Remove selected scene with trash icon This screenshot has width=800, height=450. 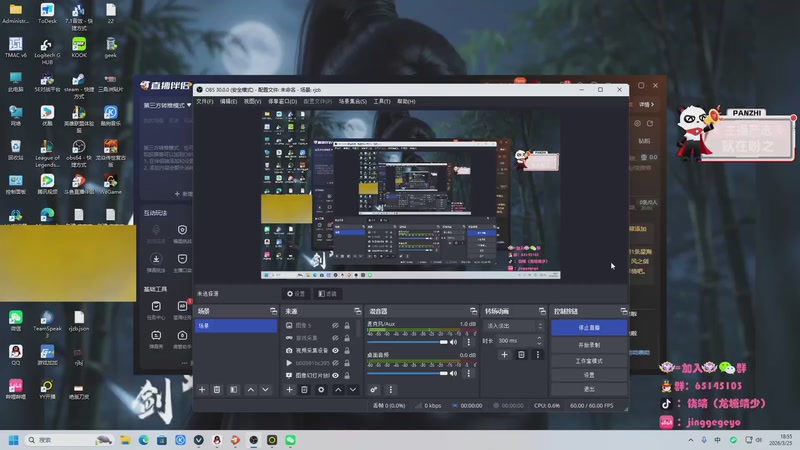point(217,390)
